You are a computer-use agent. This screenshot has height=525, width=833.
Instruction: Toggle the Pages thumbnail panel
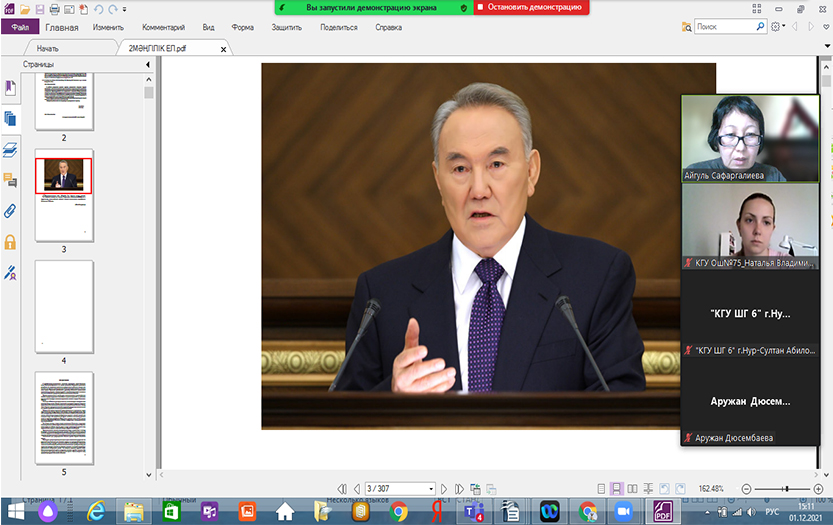click(11, 118)
